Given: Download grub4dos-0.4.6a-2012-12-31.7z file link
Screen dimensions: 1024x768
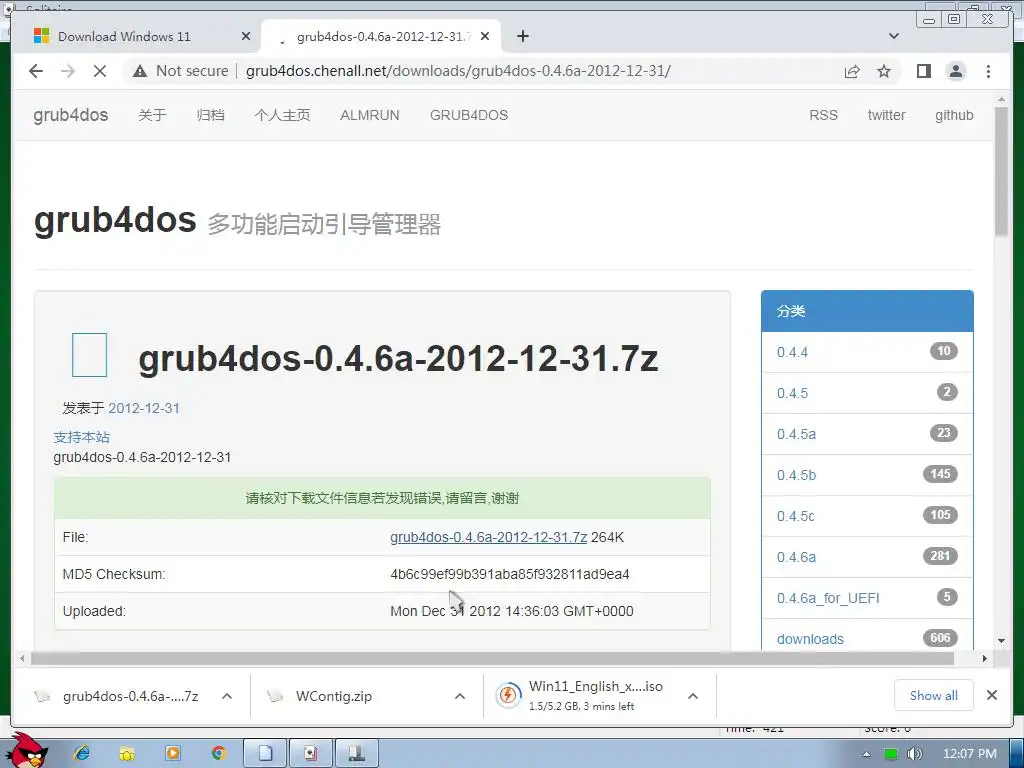Looking at the screenshot, I should (x=488, y=537).
